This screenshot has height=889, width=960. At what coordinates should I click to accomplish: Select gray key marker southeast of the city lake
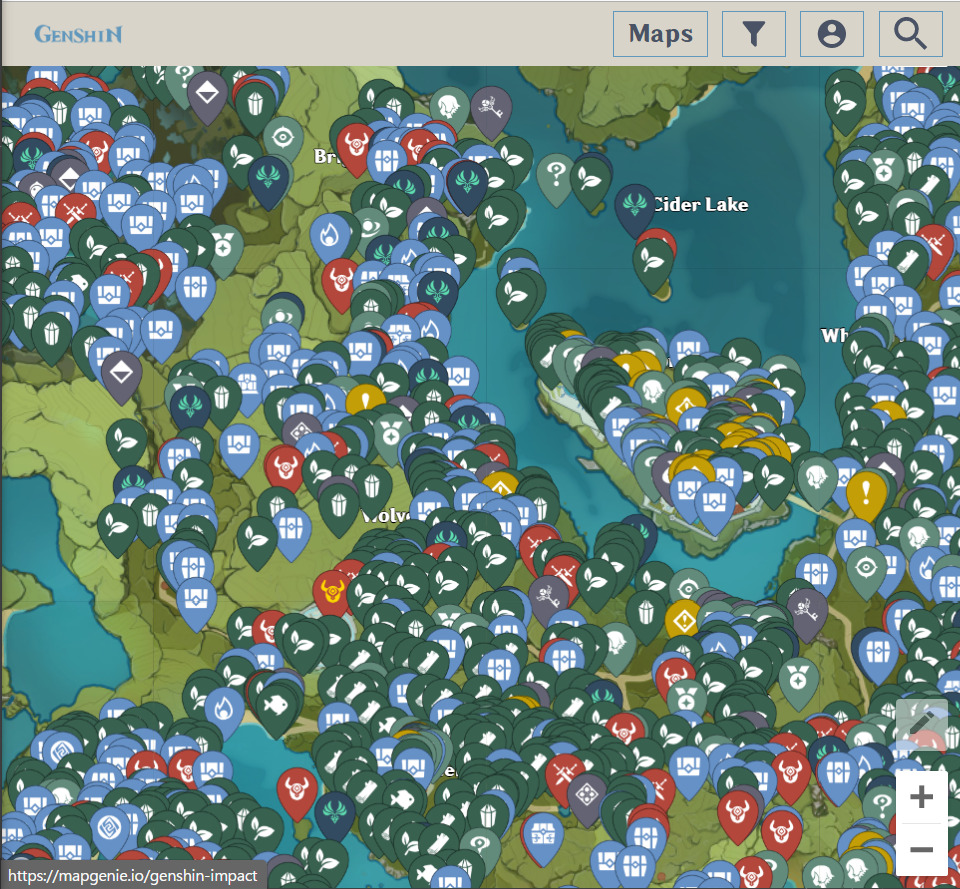click(x=807, y=614)
